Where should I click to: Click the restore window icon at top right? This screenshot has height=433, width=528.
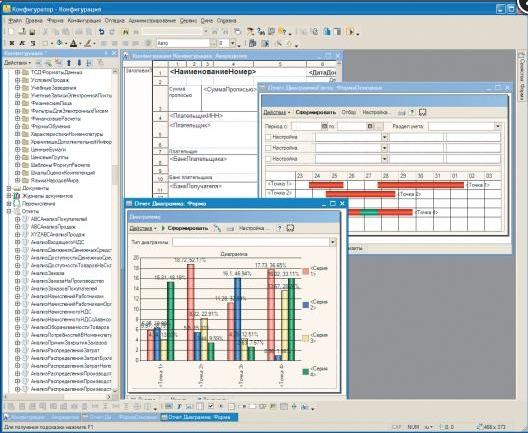coord(512,9)
